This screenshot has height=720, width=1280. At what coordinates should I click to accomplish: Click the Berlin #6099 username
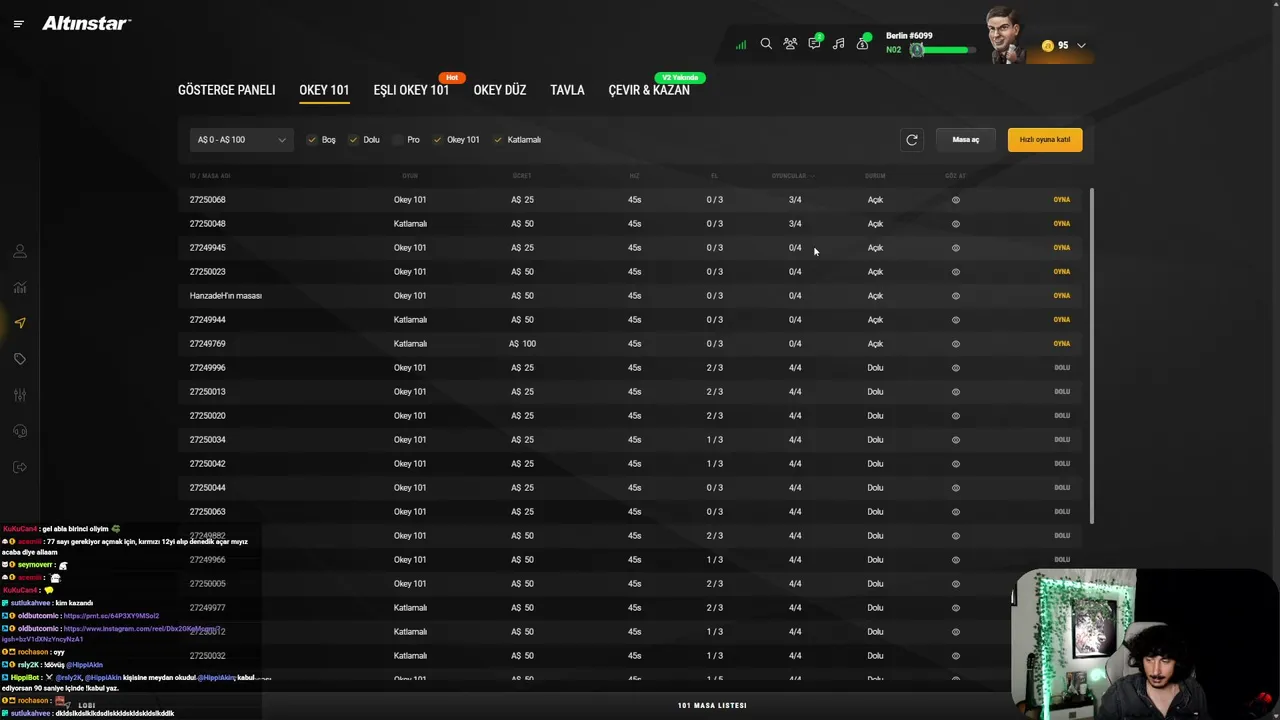pos(909,36)
